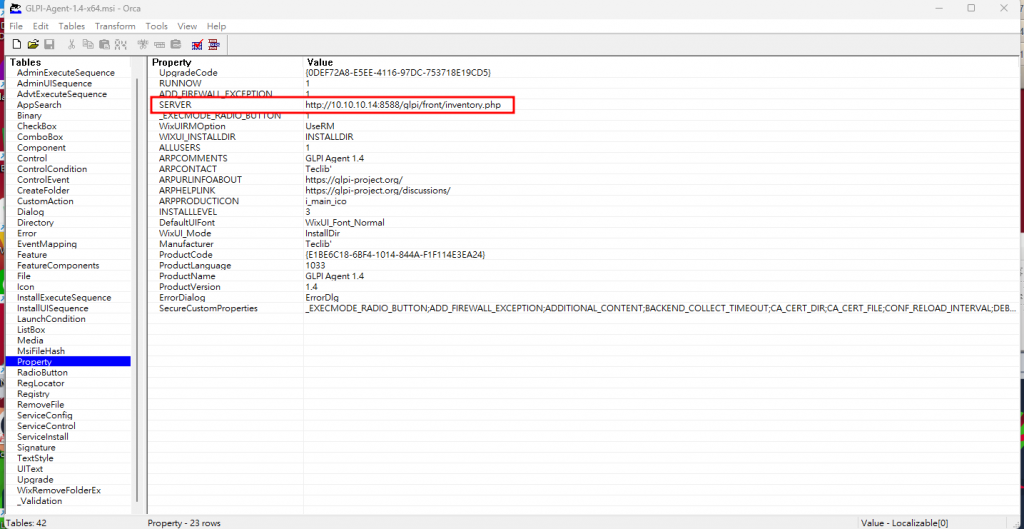Screen dimensions: 1024x529
Task: Open the View menu
Action: tap(187, 26)
